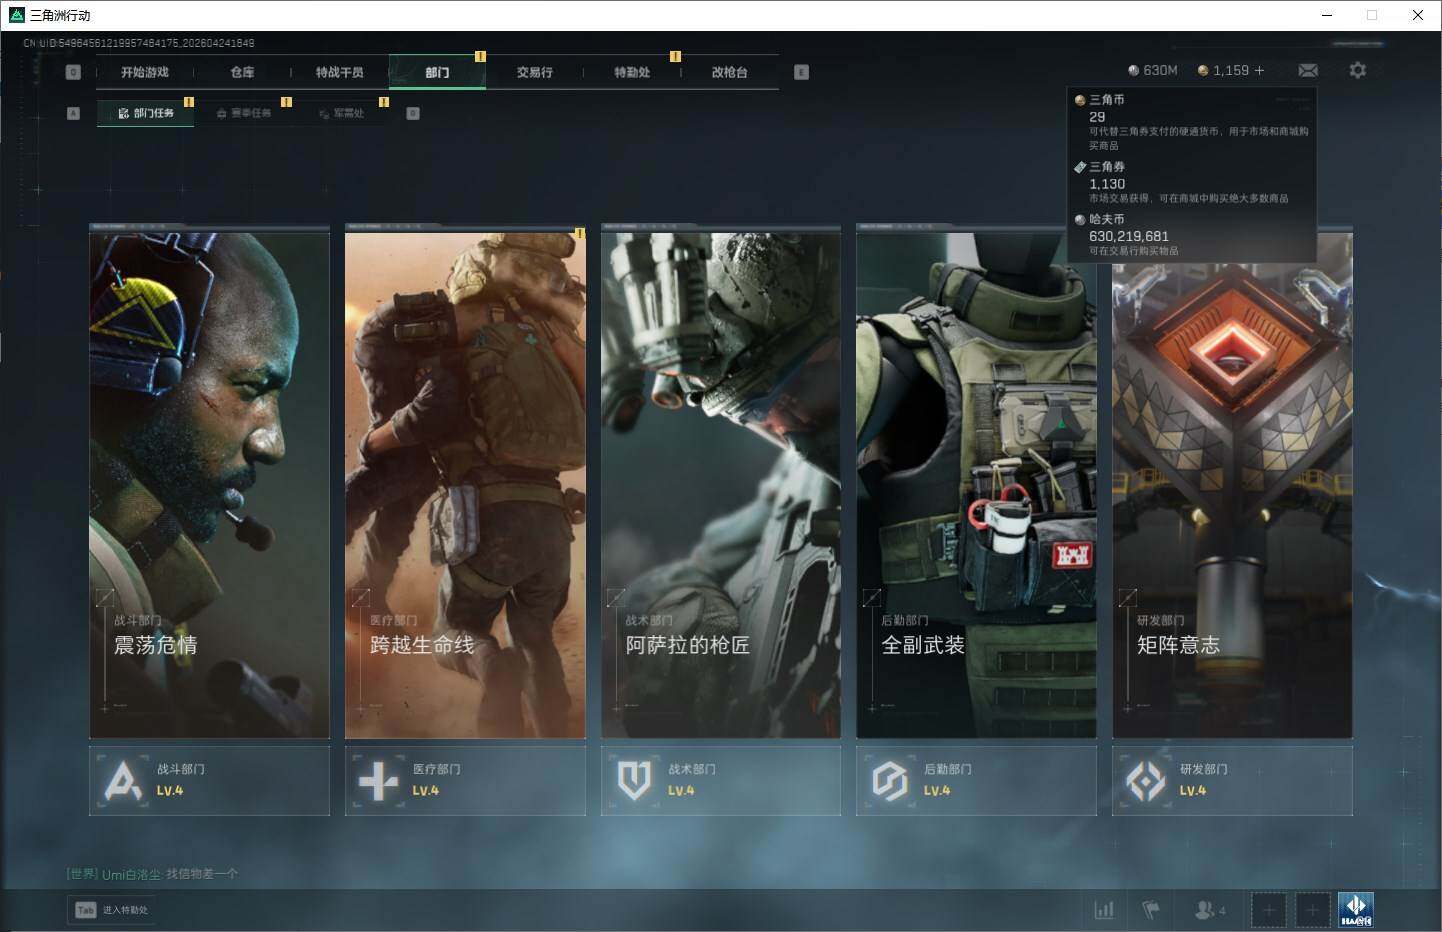Click the player avatar badge at bottom right

(1356, 910)
